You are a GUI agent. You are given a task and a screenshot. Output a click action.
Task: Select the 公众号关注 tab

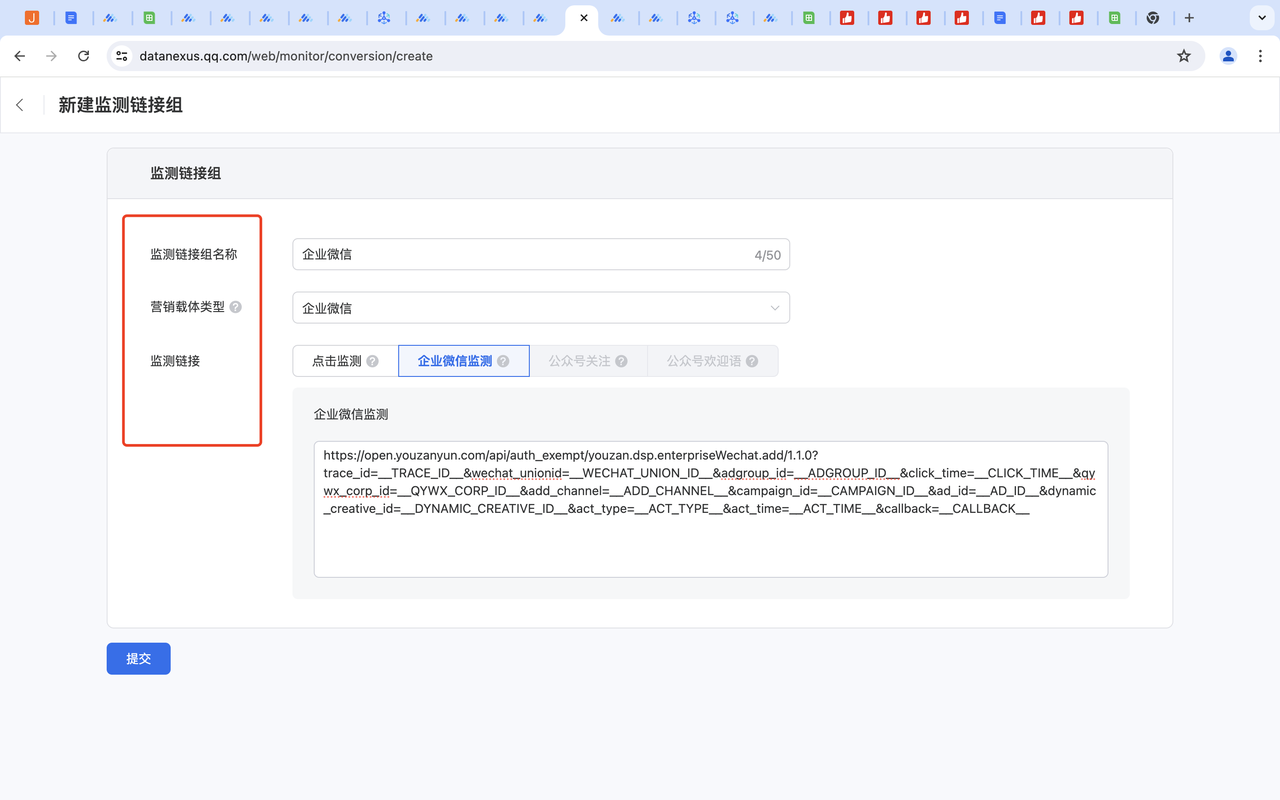pyautogui.click(x=589, y=361)
